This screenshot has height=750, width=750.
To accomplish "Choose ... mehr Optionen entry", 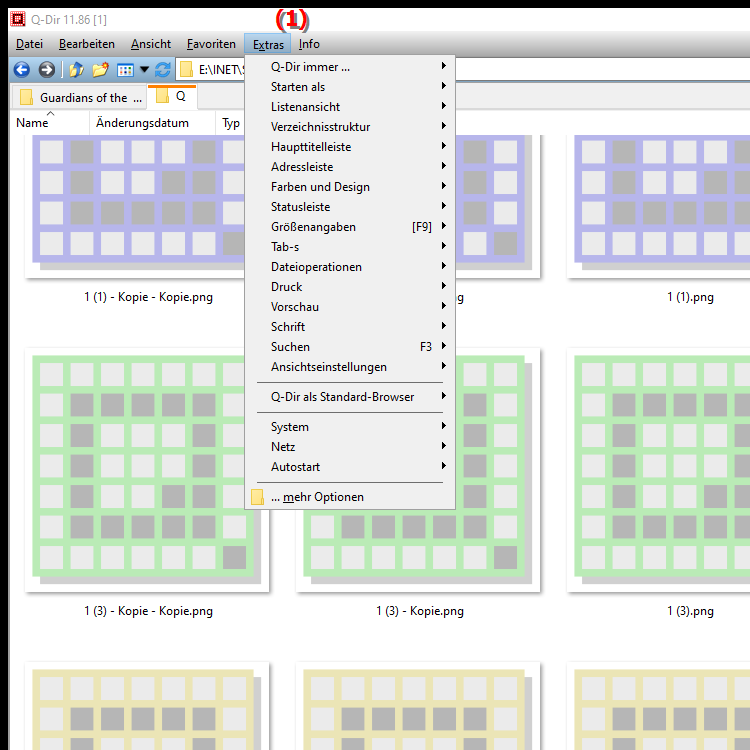I will click(x=350, y=497).
